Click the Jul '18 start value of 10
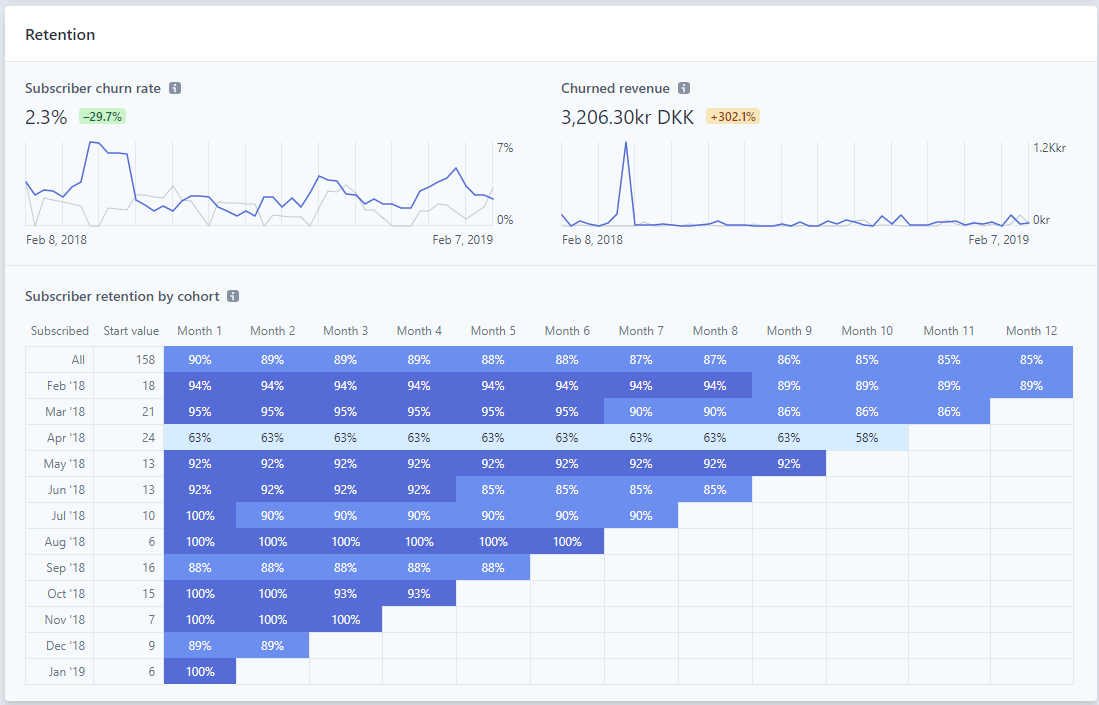Screen dimensions: 1099x705 click(x=150, y=516)
